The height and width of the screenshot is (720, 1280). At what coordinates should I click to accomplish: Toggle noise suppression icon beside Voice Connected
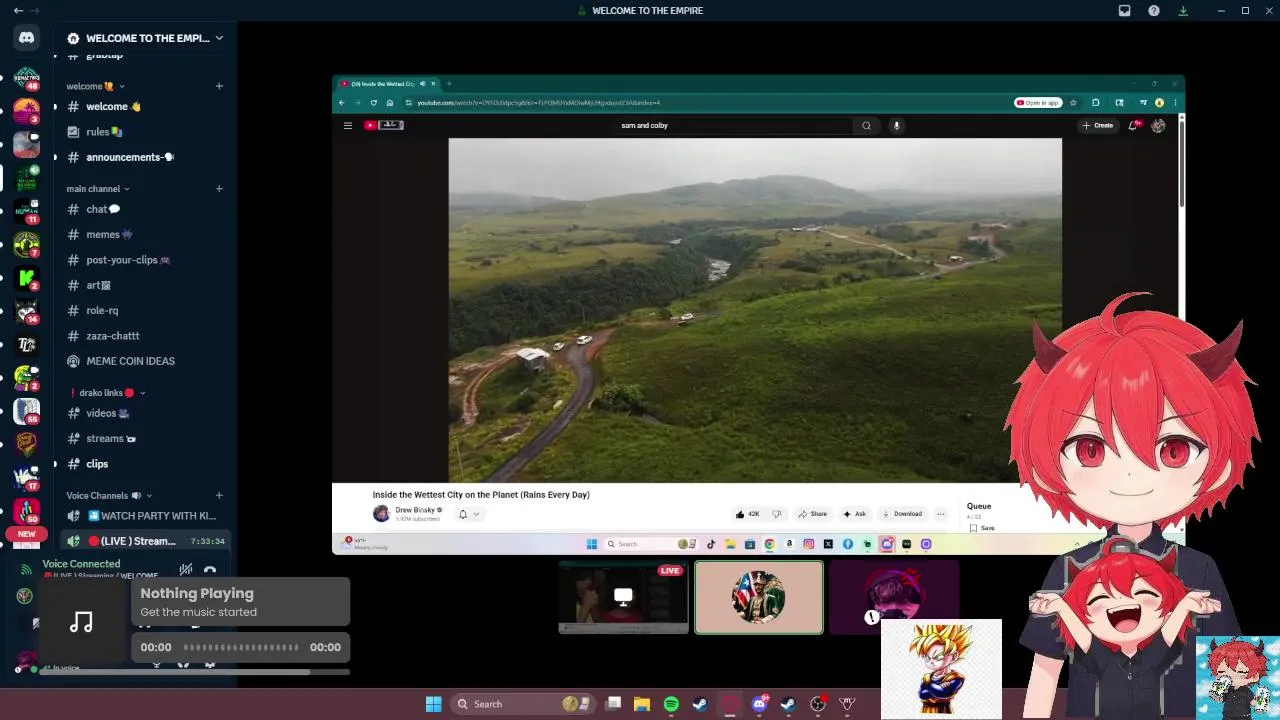(186, 570)
